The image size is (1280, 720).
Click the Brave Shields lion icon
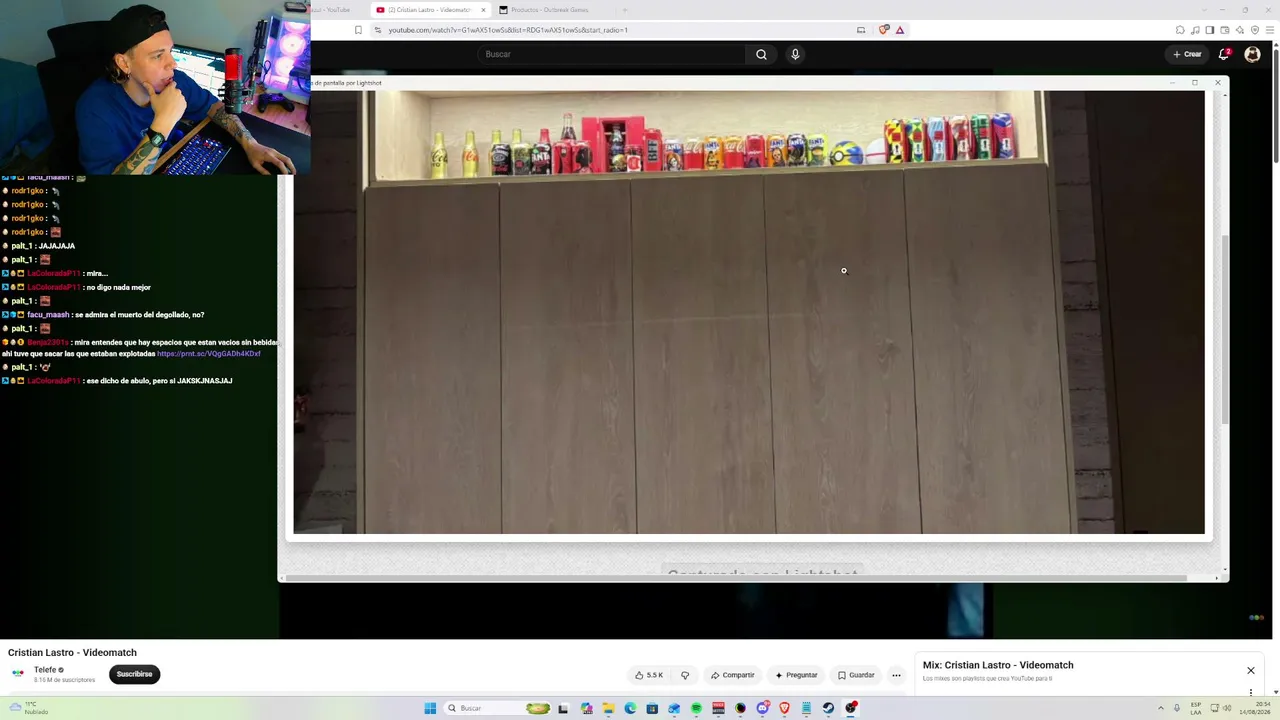click(884, 30)
